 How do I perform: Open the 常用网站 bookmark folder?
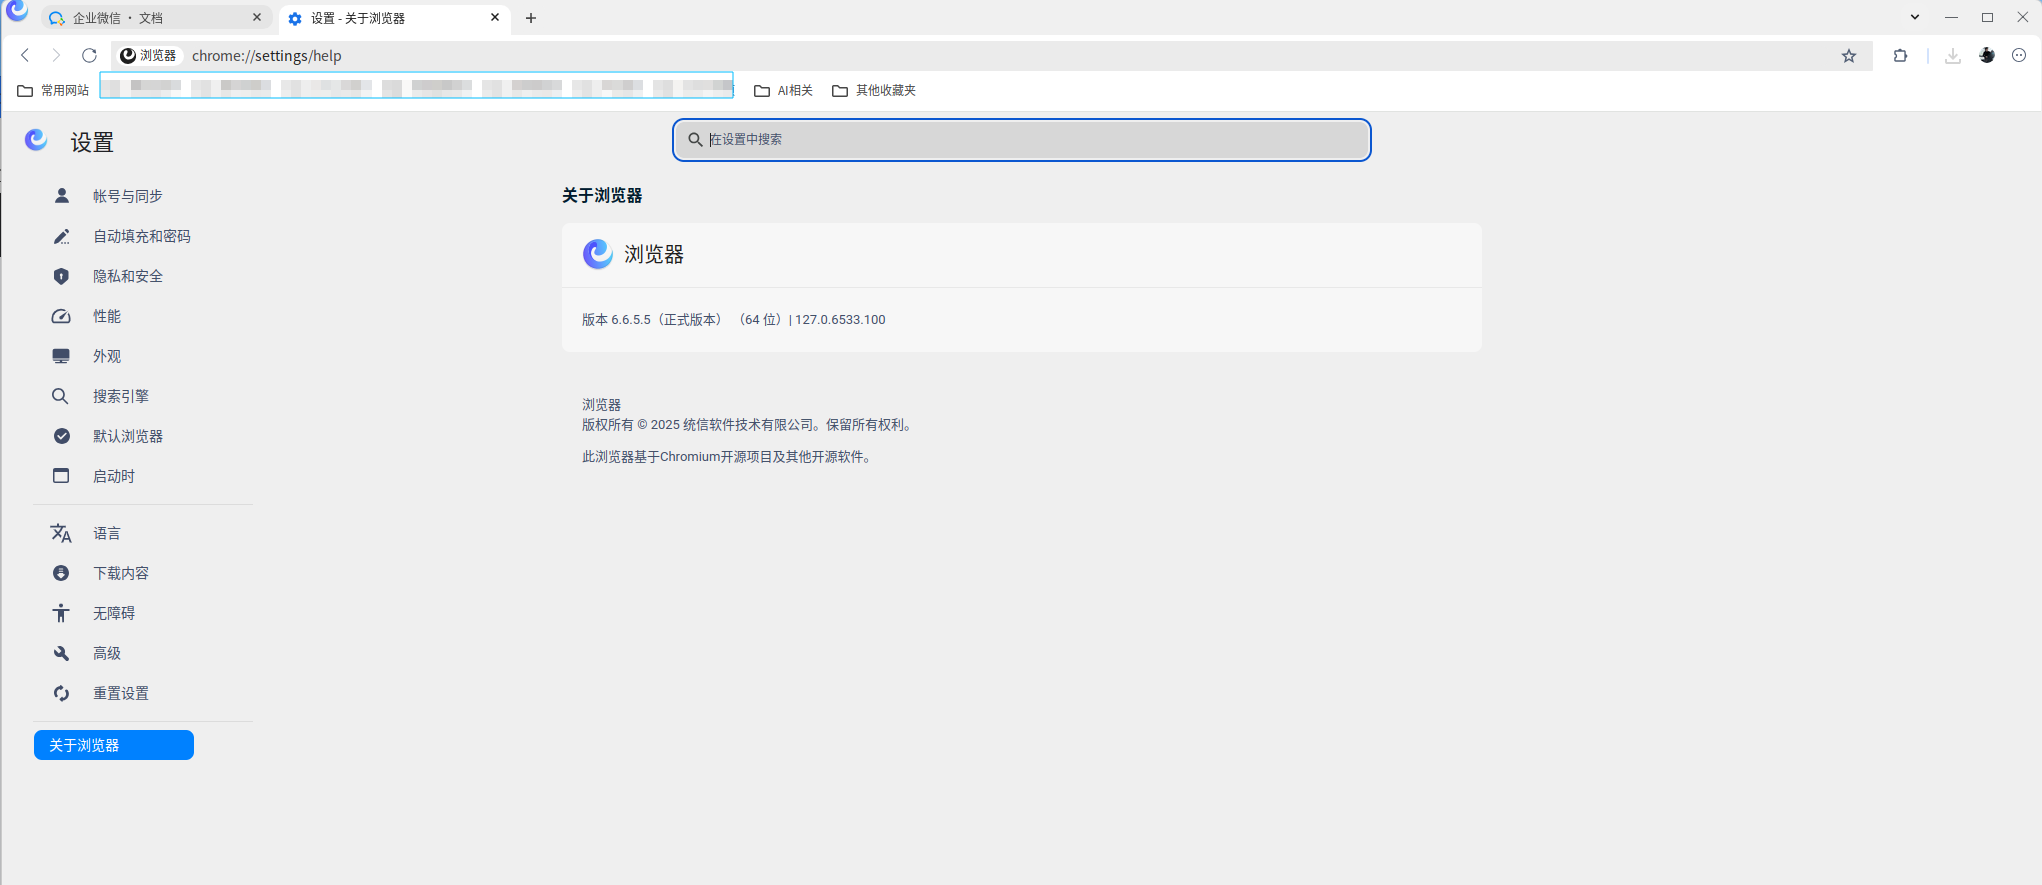click(53, 91)
